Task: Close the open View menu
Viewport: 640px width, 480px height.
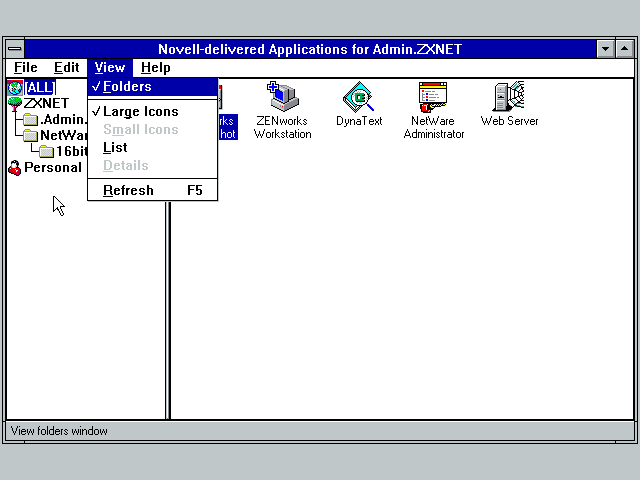Action: pos(110,68)
